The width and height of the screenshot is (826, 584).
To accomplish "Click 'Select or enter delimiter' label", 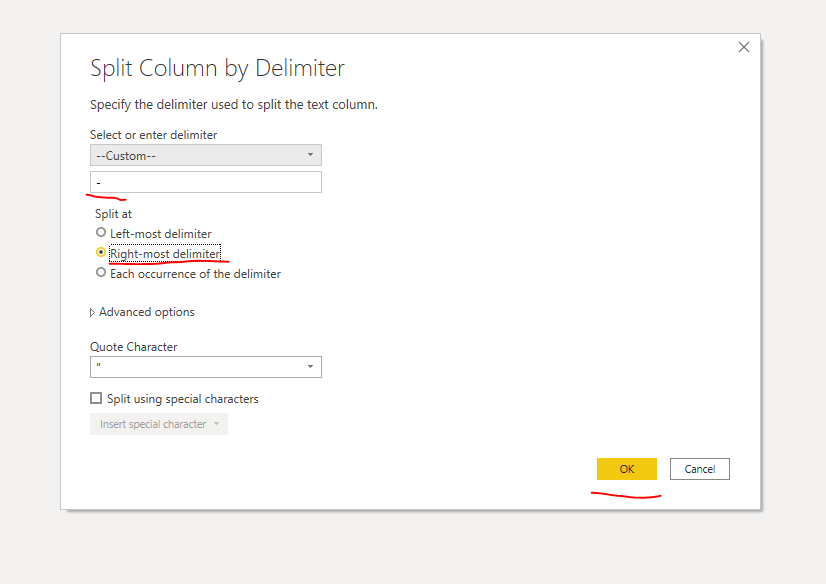I will 153,135.
